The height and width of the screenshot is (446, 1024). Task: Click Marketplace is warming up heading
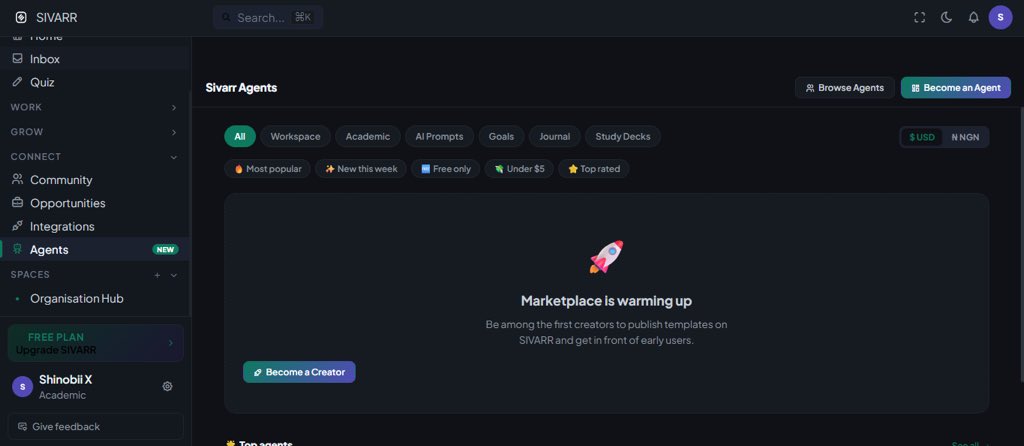click(x=606, y=301)
